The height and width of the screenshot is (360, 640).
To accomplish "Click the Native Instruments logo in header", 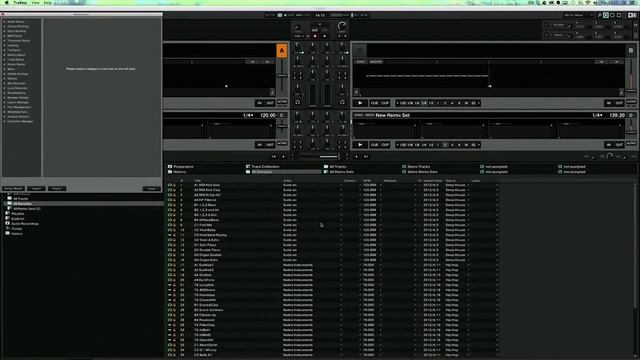I will coord(632,15).
